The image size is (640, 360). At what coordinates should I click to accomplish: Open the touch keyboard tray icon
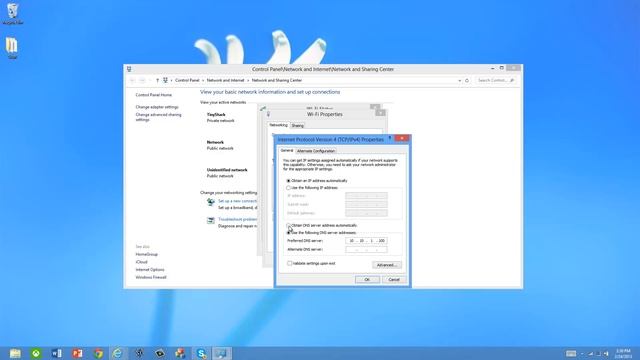tap(571, 353)
